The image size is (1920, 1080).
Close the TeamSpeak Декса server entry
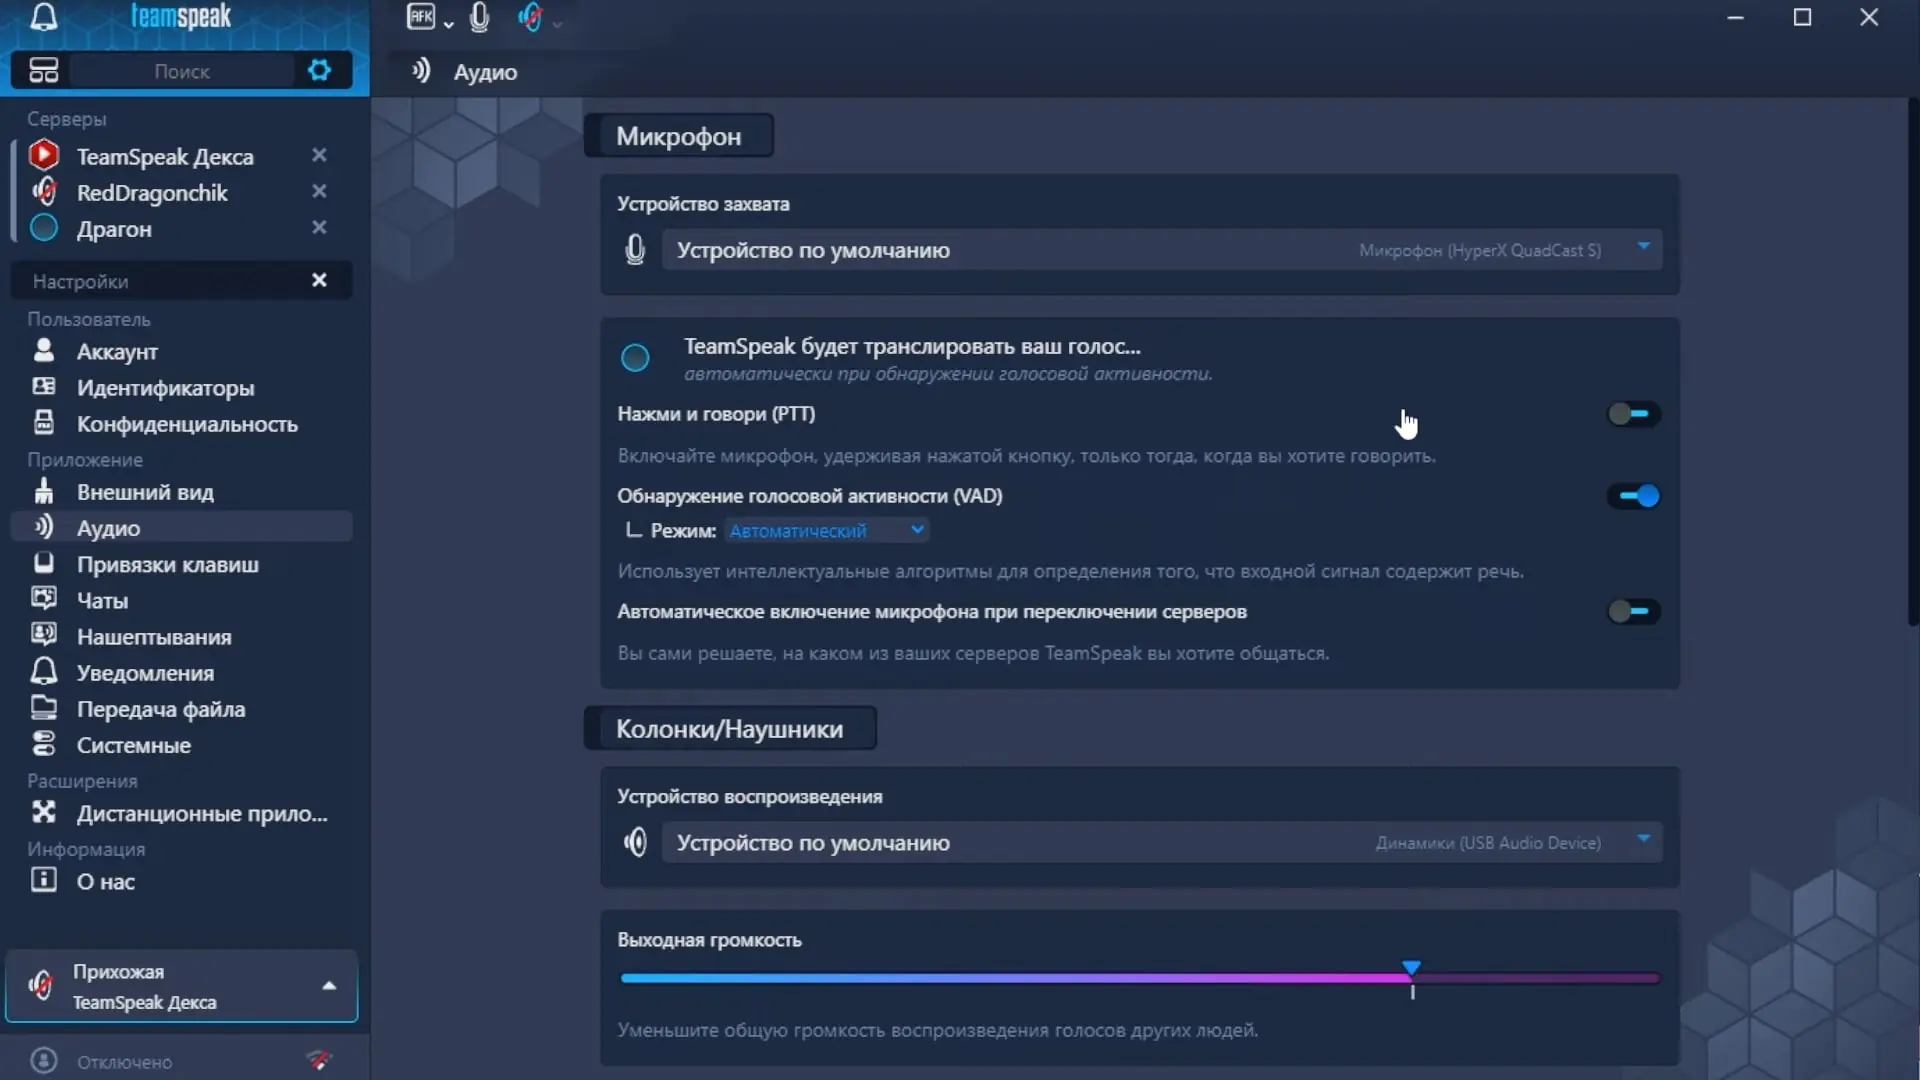[x=319, y=155]
